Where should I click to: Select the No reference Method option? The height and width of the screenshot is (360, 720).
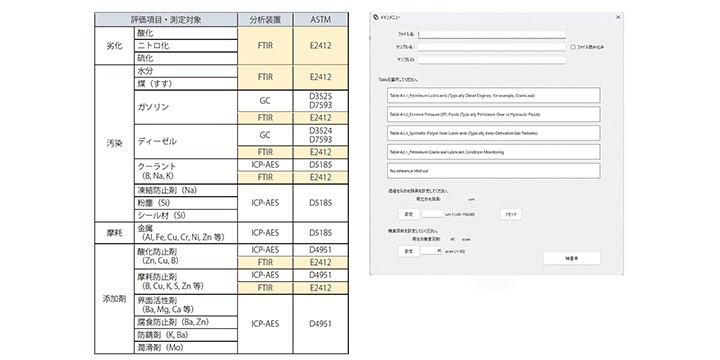pyautogui.click(x=494, y=171)
